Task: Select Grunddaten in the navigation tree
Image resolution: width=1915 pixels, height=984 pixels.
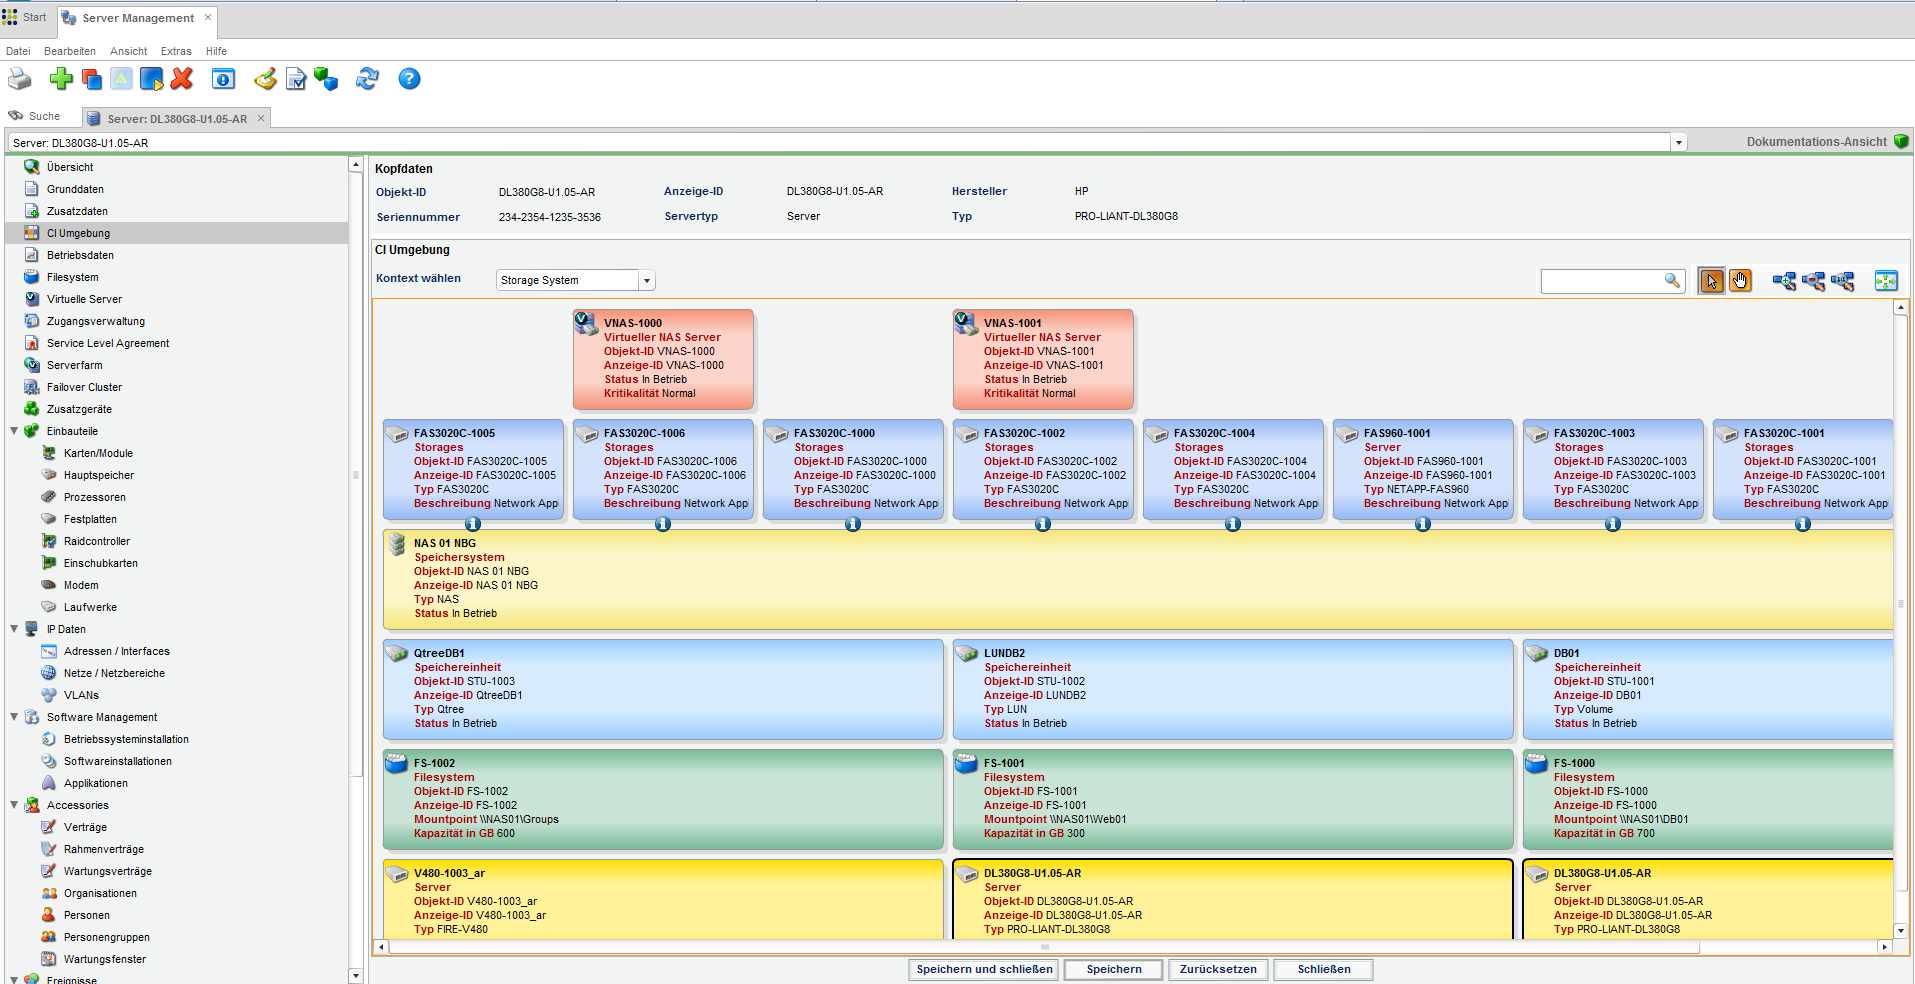Action: (x=75, y=189)
